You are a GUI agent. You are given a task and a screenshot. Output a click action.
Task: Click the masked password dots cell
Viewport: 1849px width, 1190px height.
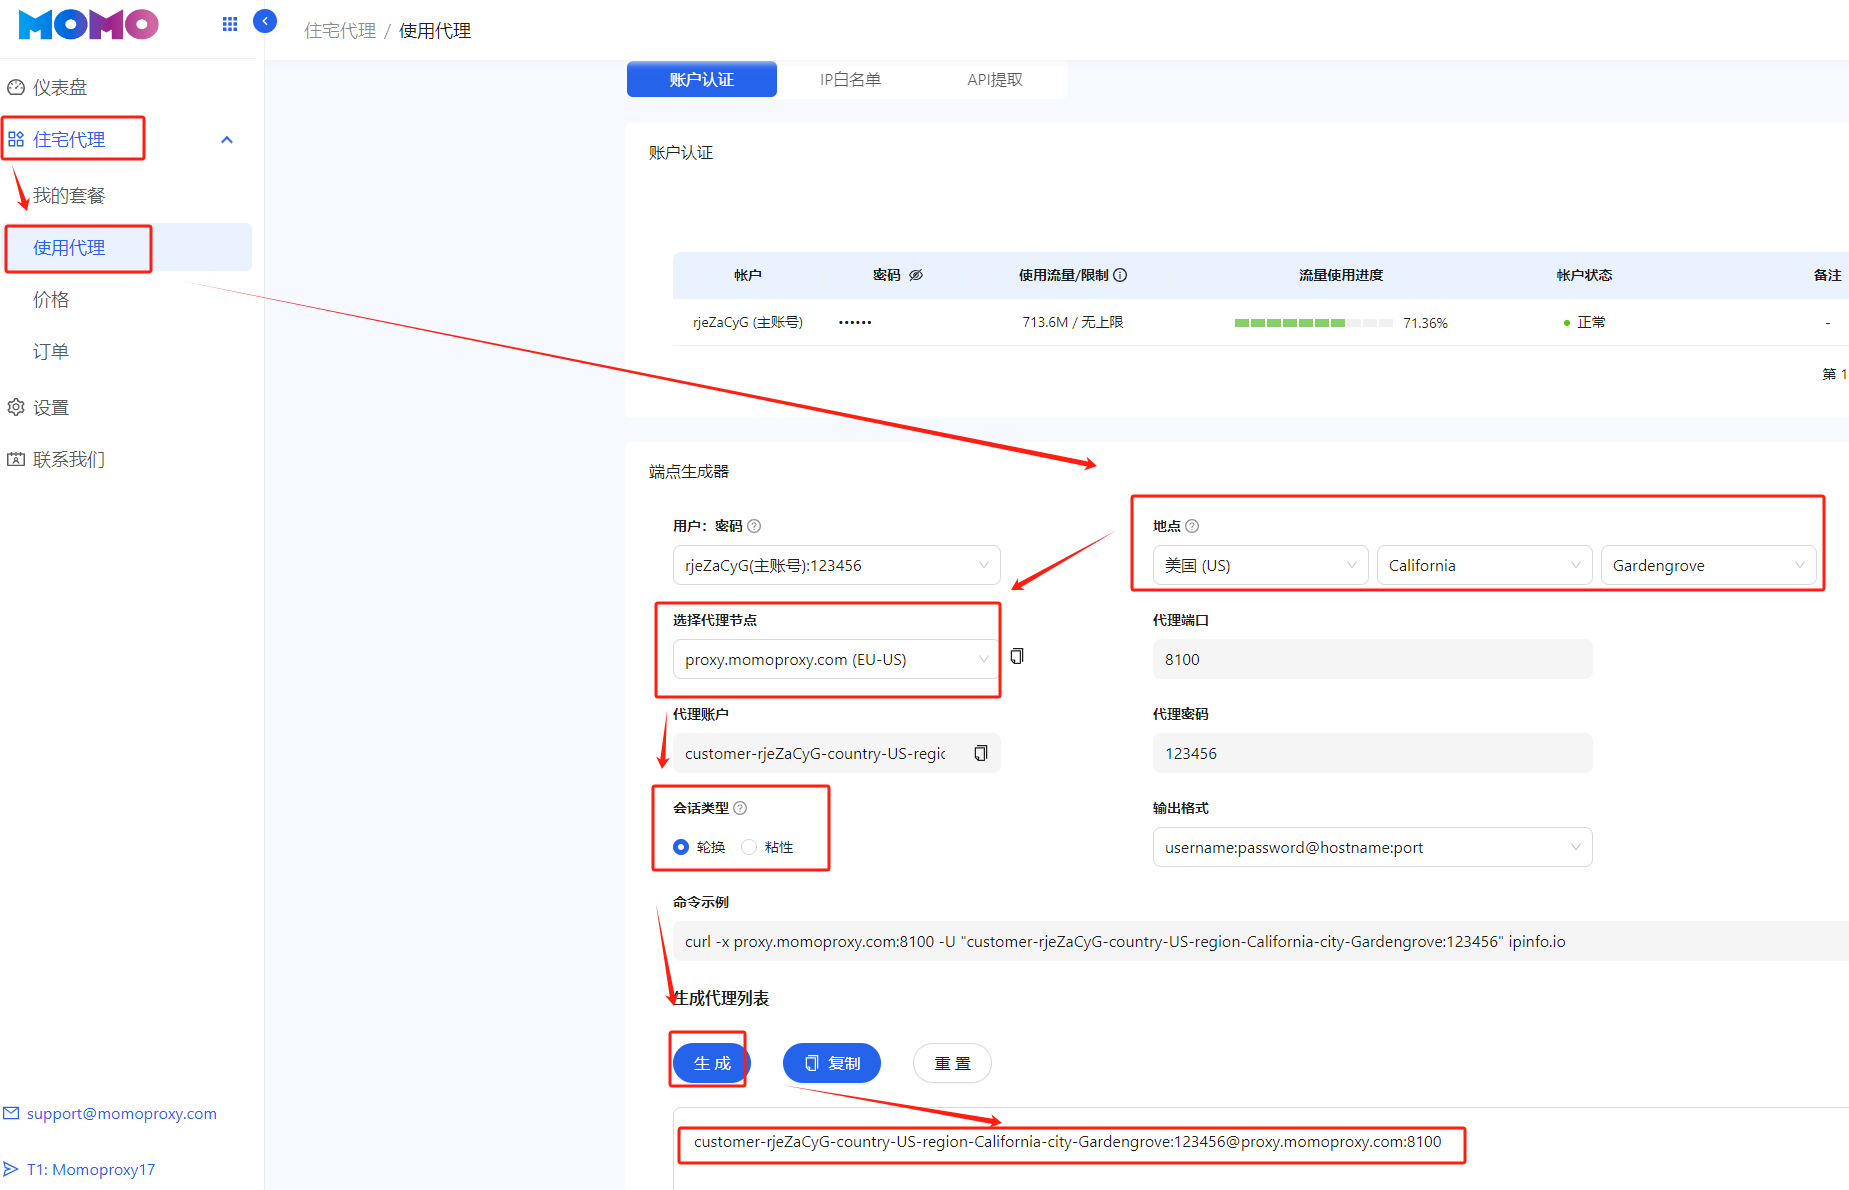[855, 322]
